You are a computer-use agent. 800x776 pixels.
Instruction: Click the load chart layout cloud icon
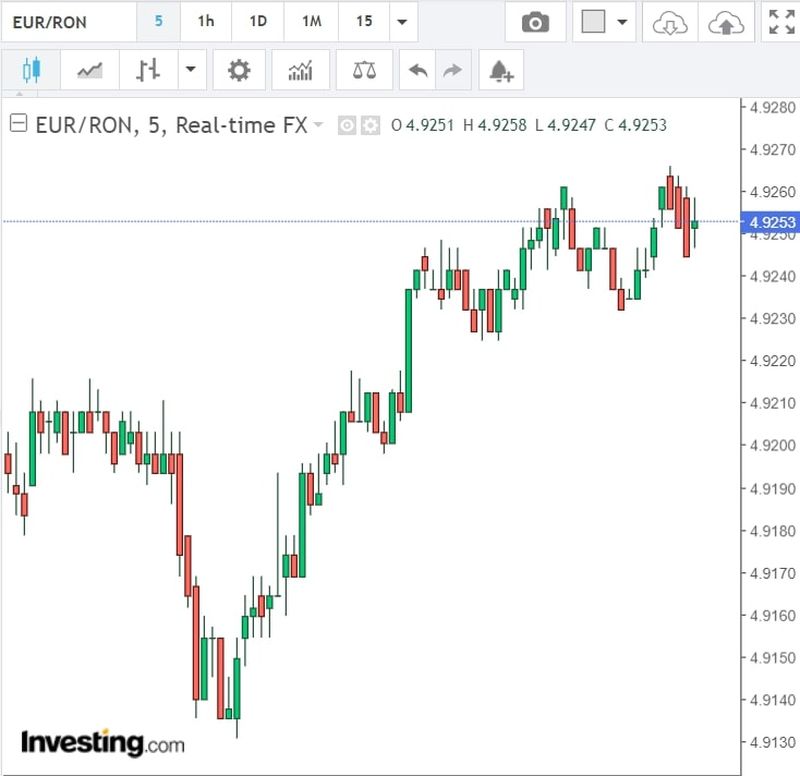click(x=668, y=22)
